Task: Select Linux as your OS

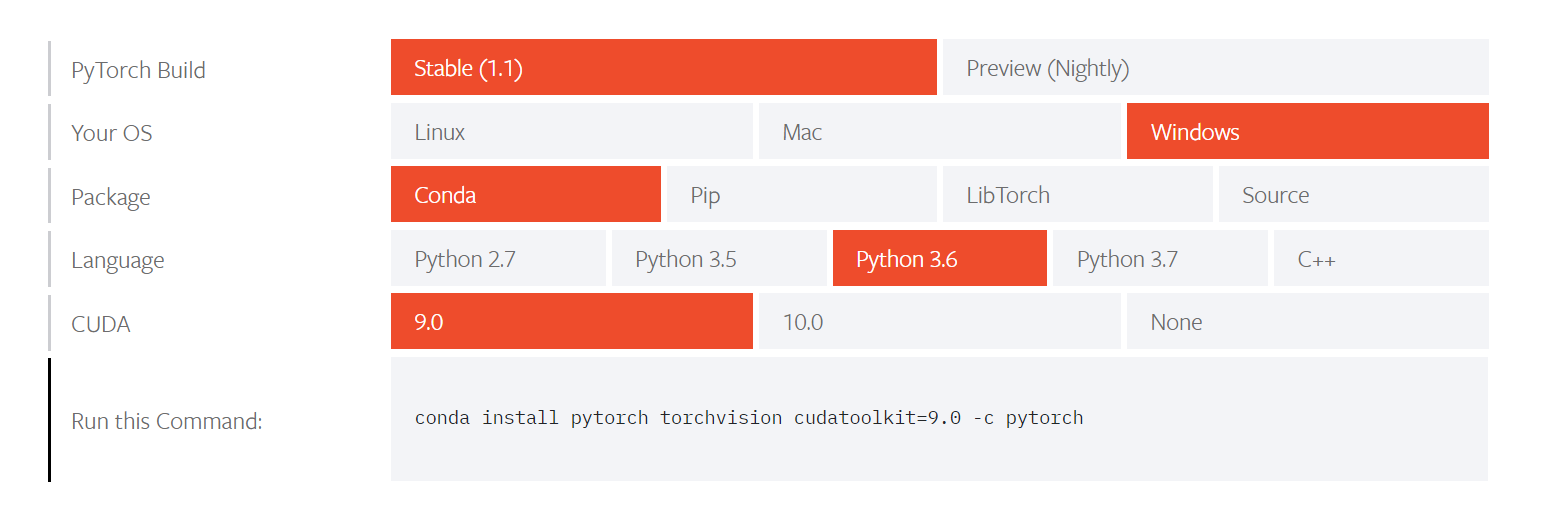Action: (x=571, y=131)
